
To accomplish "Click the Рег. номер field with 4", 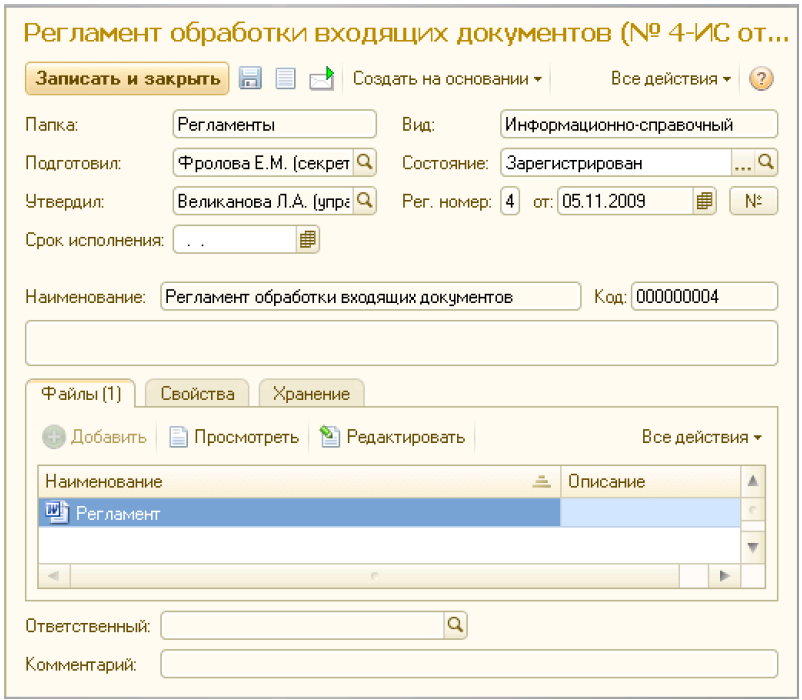I will 510,201.
